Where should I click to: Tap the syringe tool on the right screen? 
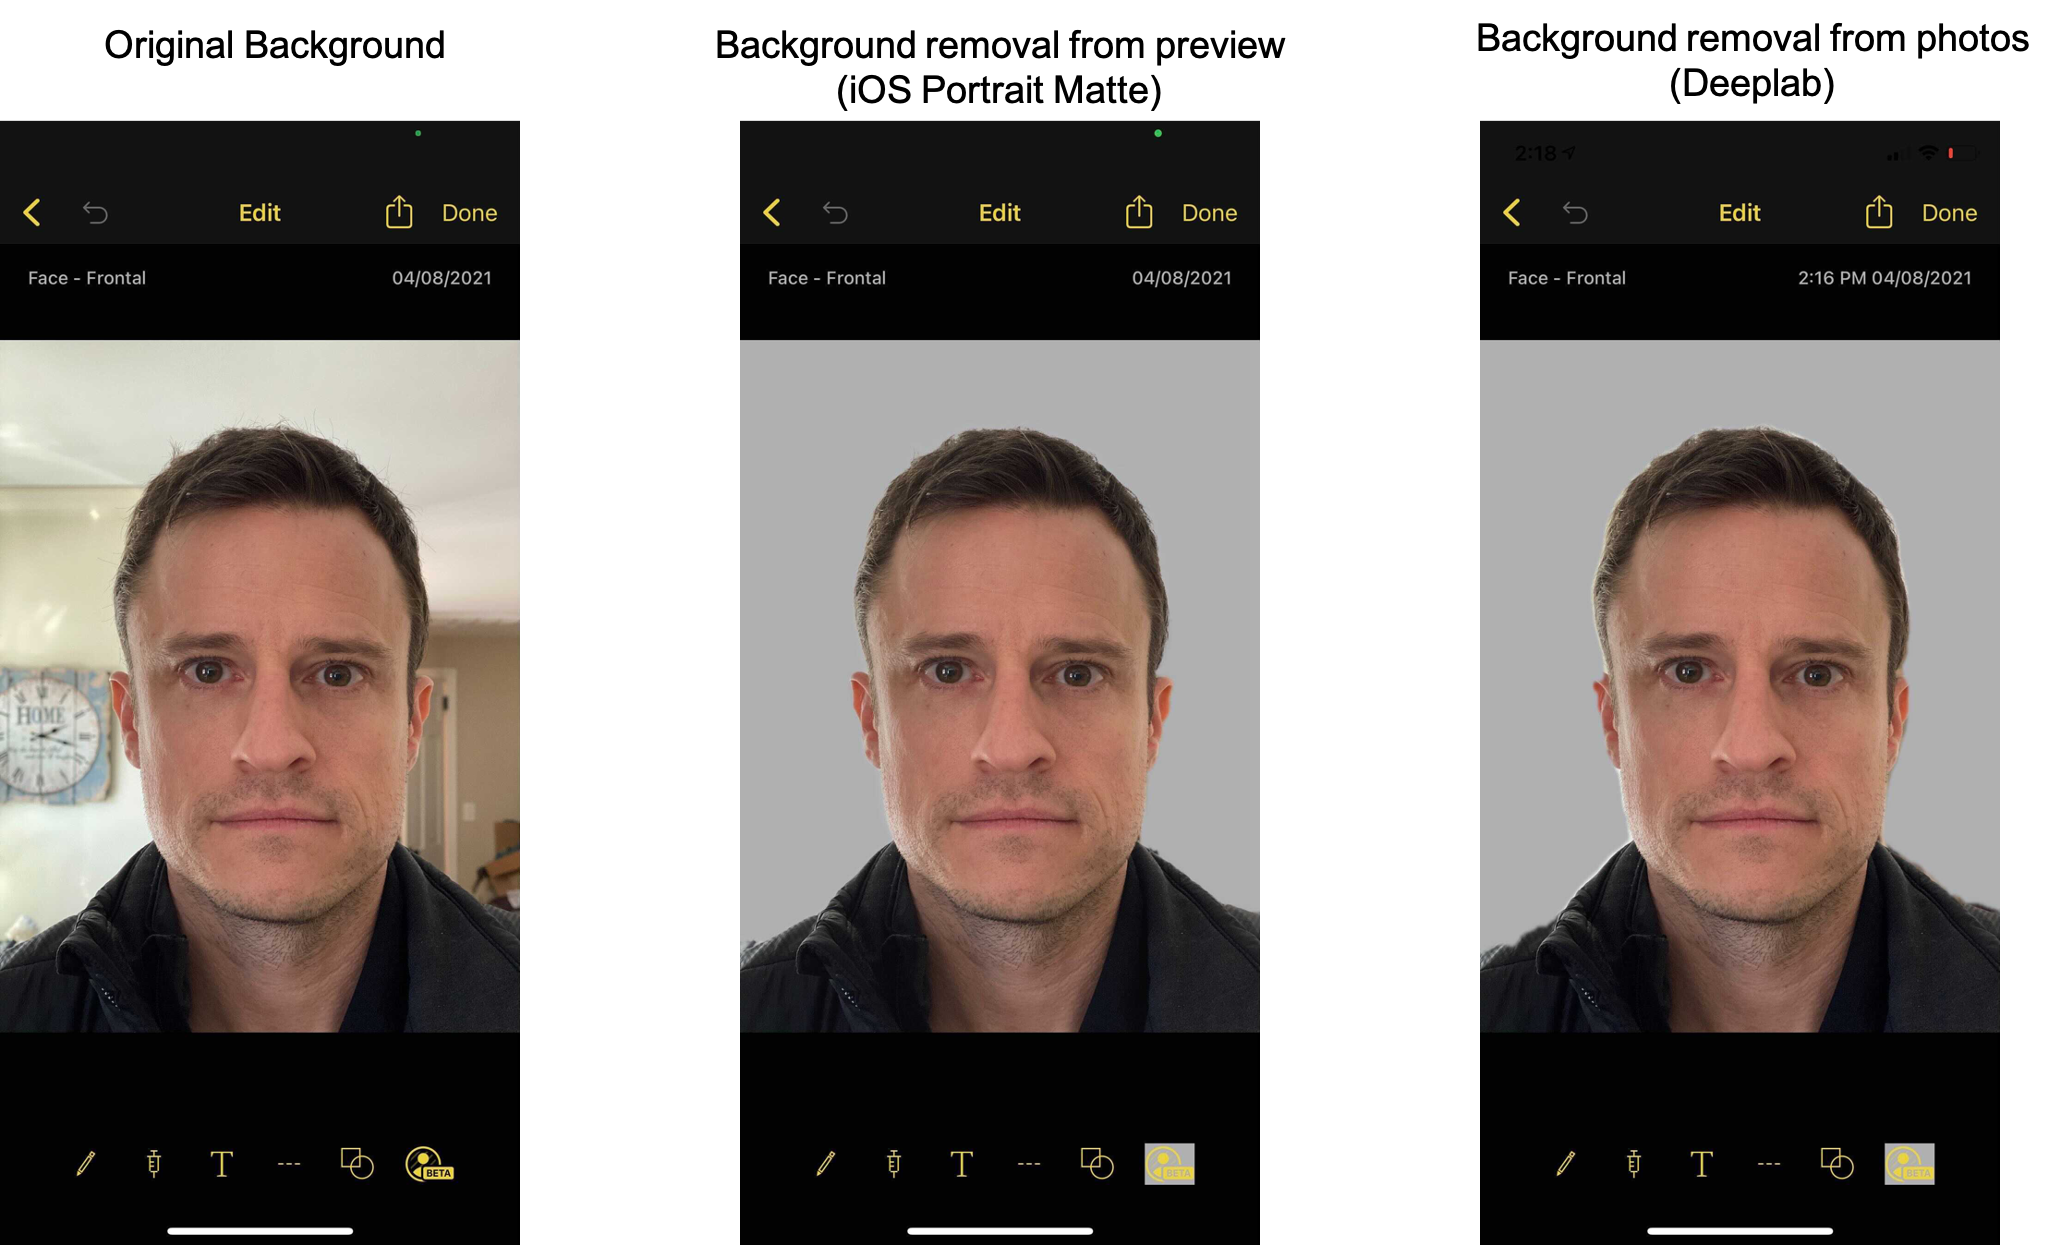coord(1634,1163)
